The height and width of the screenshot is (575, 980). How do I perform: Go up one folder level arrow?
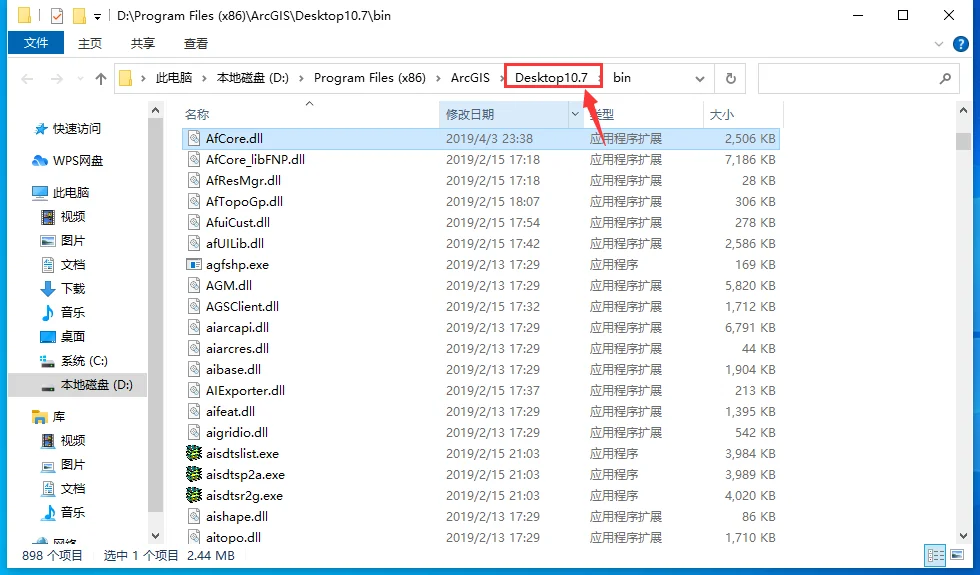tap(101, 79)
